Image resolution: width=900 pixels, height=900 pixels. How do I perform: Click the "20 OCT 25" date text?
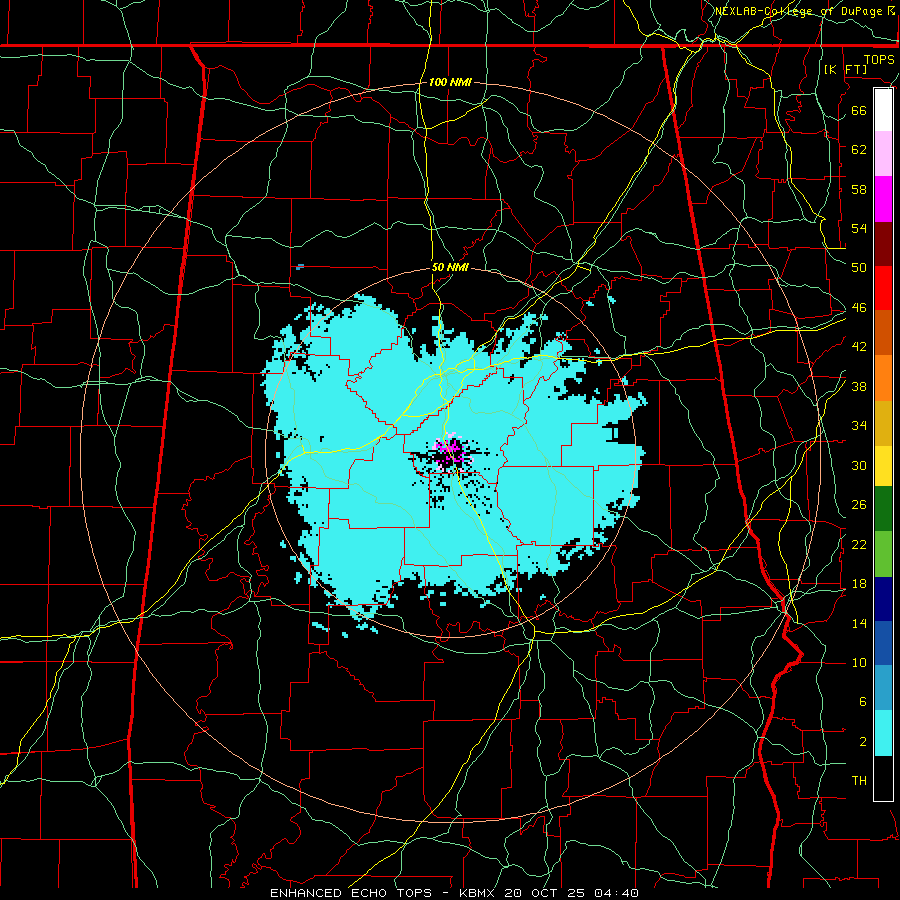coord(544,893)
